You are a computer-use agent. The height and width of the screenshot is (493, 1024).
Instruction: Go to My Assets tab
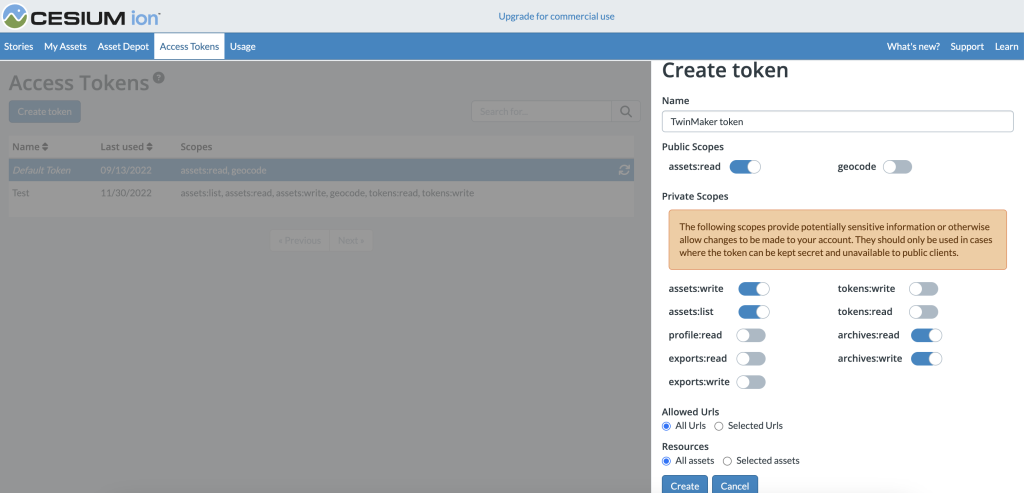(65, 46)
